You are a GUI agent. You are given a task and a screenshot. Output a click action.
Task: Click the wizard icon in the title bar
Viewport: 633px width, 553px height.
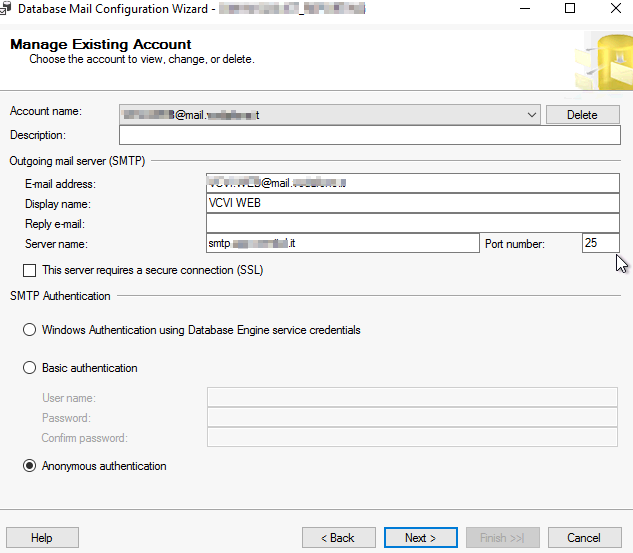6,9
